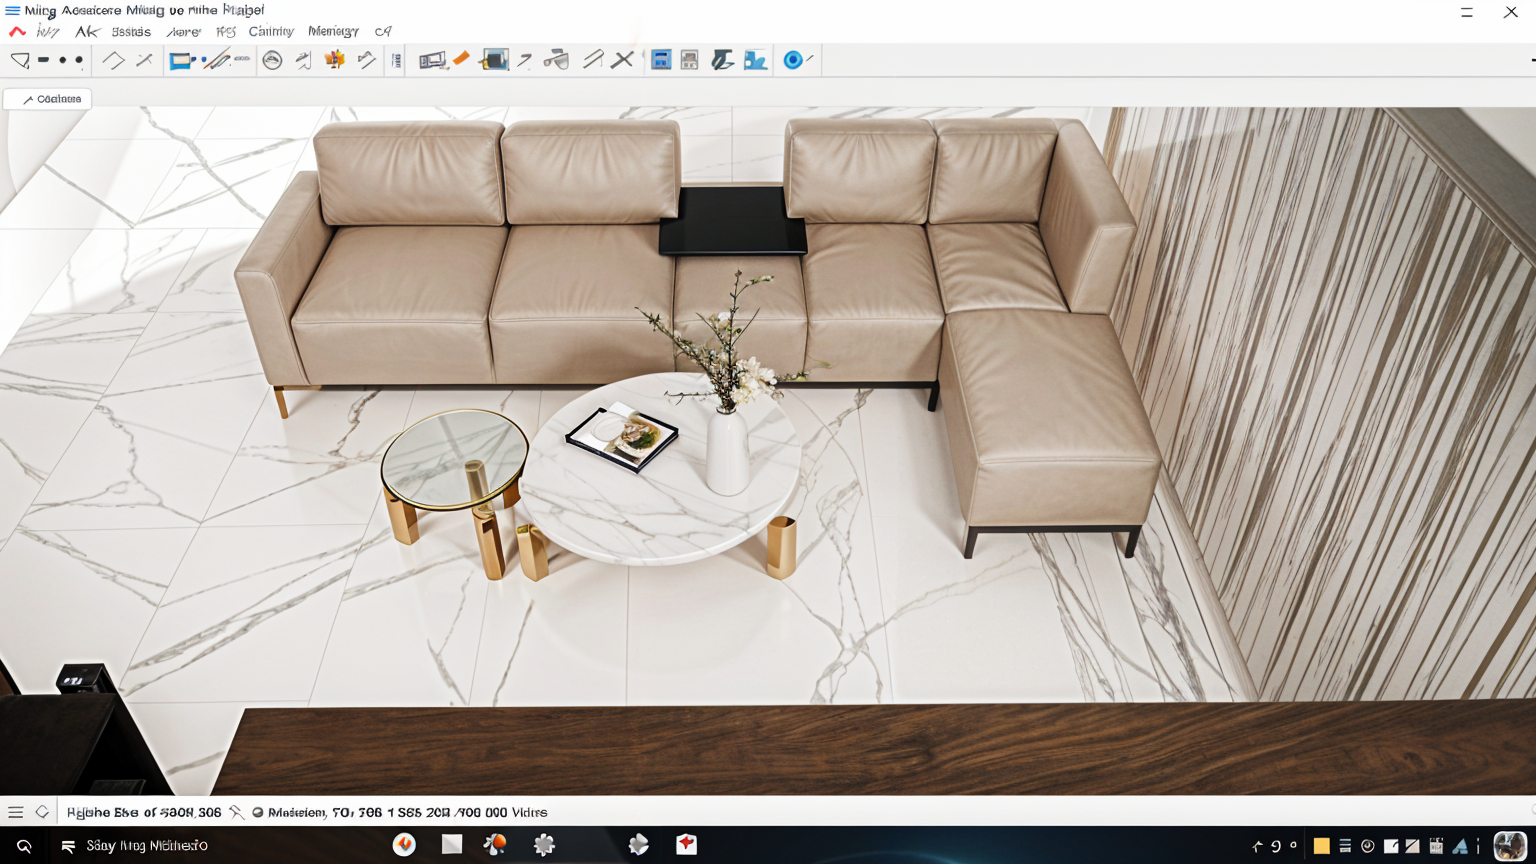Viewport: 1536px width, 864px height.
Task: Click the orange paint brush toolbar icon
Action: point(461,60)
